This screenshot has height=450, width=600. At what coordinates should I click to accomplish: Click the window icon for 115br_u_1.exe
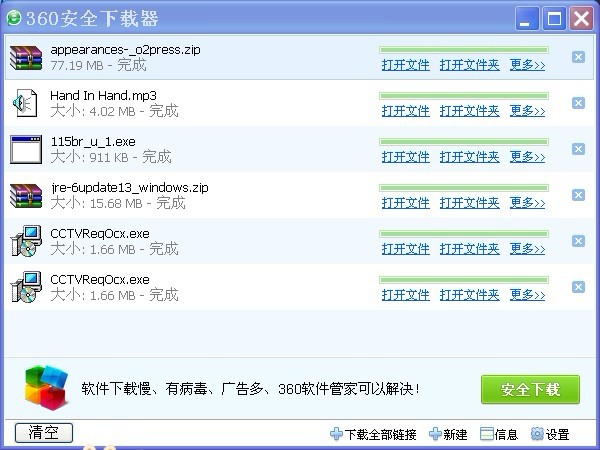pos(26,149)
